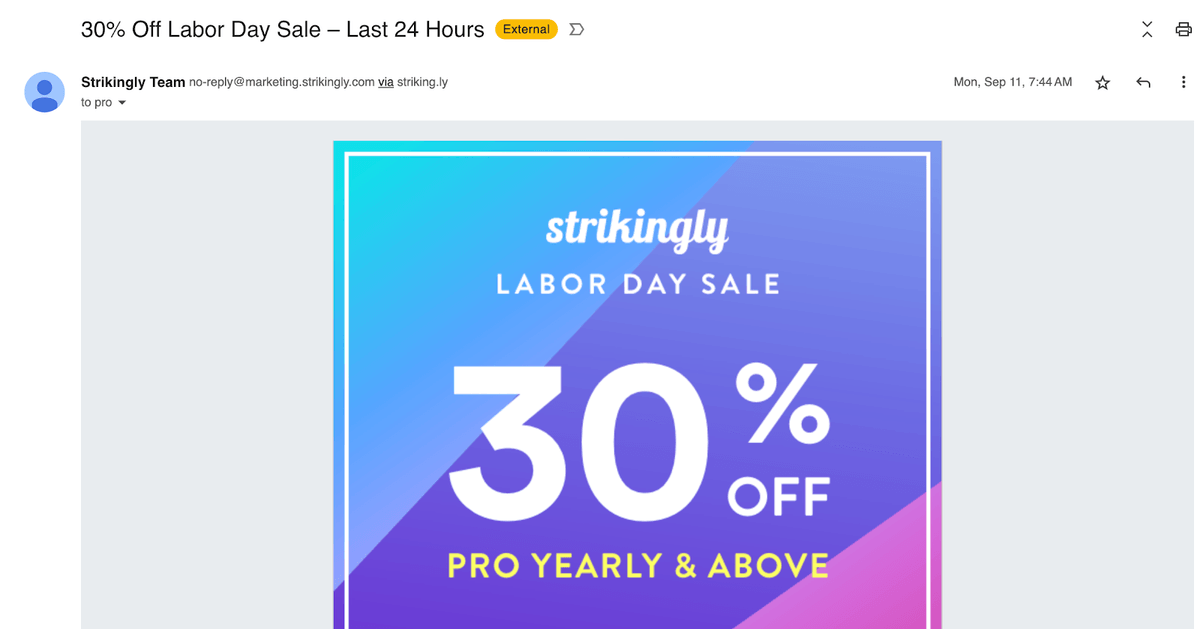Viewport: 1200px width, 629px height.
Task: Click the collapse all arrows icon
Action: 1147,30
